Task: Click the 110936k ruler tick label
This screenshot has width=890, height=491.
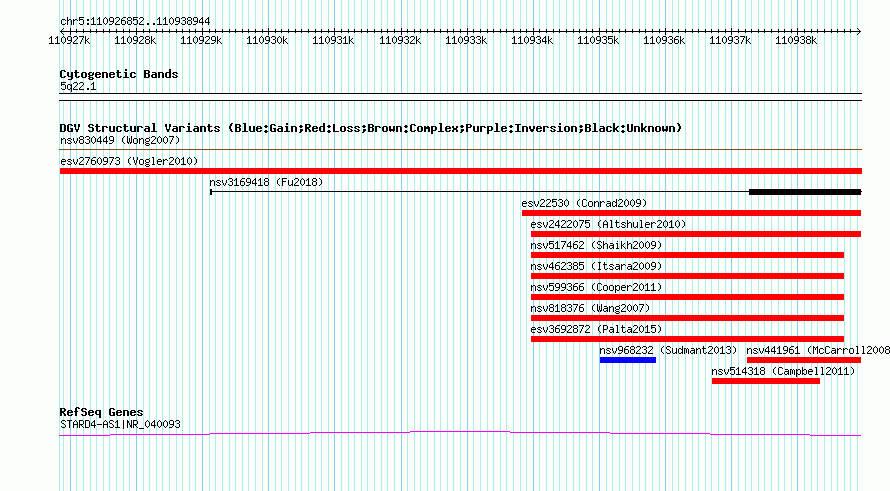Action: (x=664, y=40)
